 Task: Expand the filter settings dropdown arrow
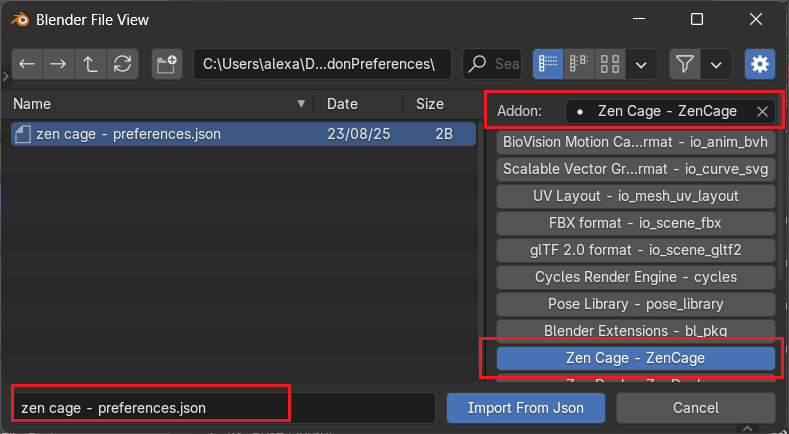coord(716,64)
